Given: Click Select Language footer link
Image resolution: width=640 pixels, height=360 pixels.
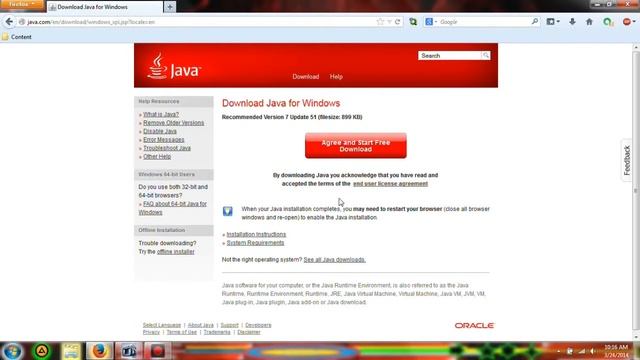Looking at the screenshot, I should pos(162,325).
